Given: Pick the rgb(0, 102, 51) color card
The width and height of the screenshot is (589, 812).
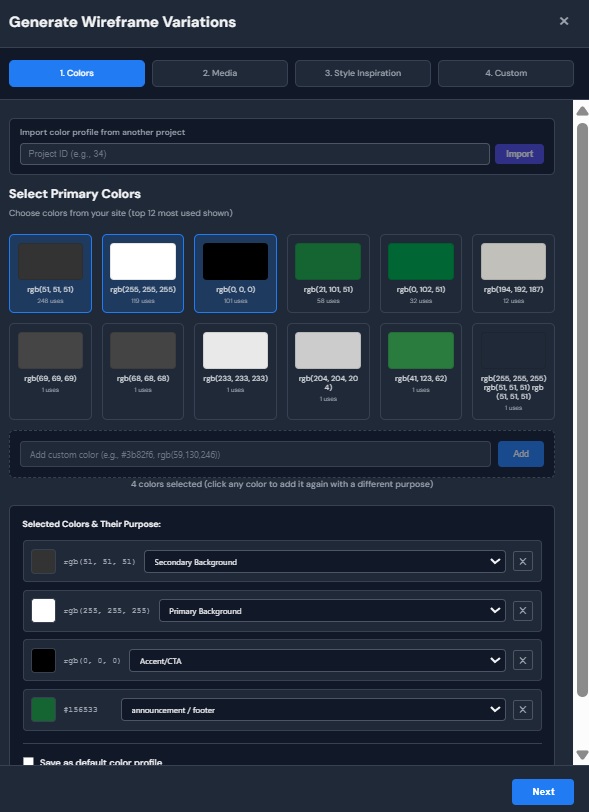Looking at the screenshot, I should point(421,273).
